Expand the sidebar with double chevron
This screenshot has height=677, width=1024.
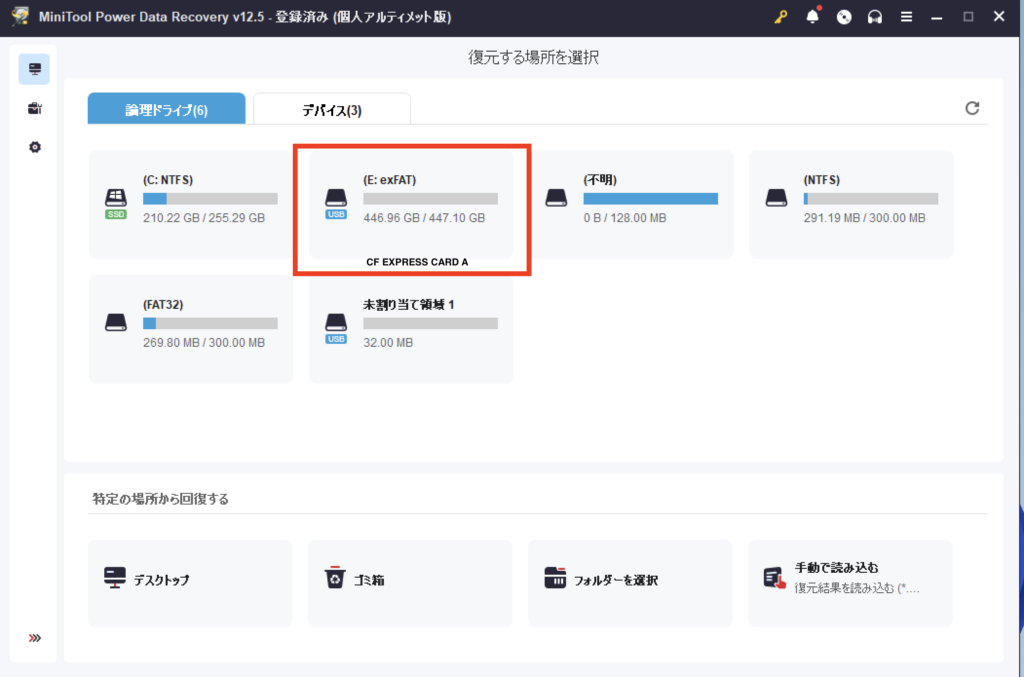35,638
